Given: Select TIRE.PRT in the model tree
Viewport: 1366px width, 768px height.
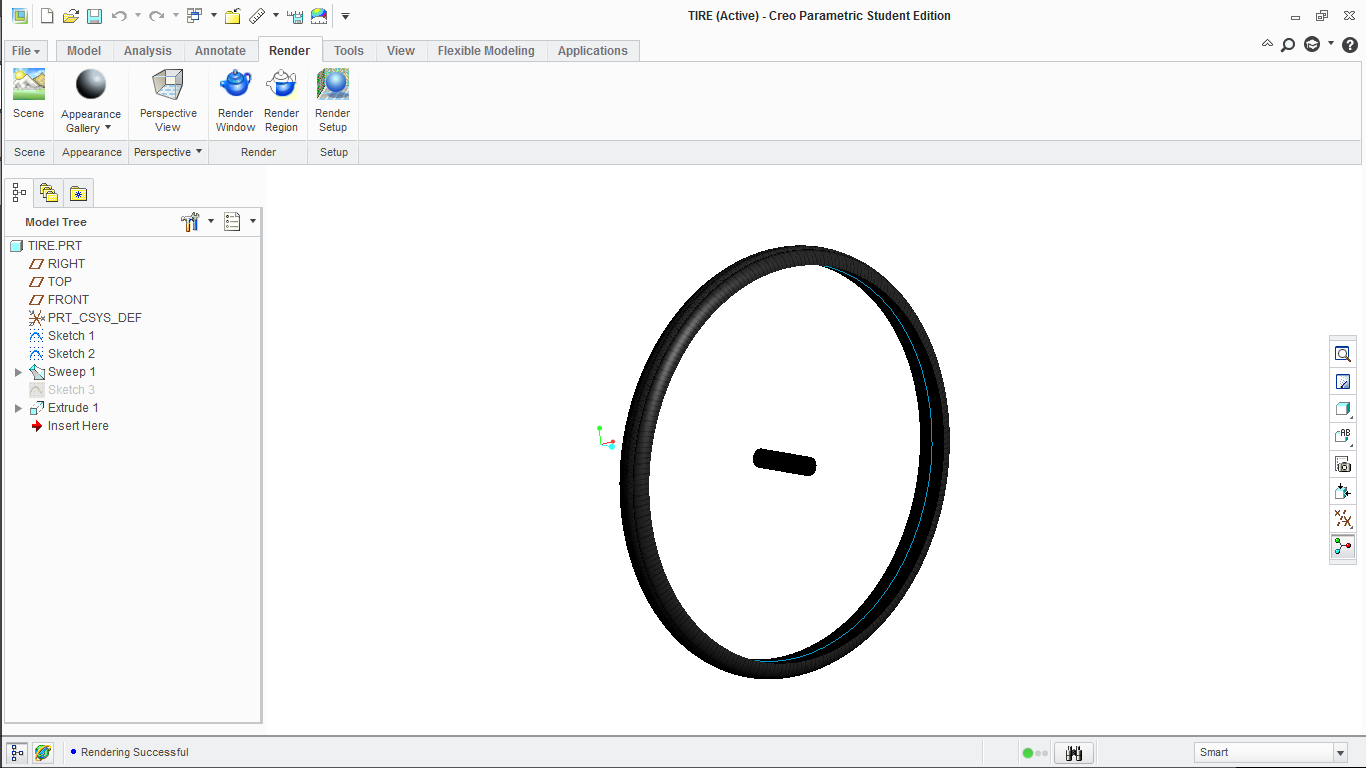Looking at the screenshot, I should [x=46, y=246].
